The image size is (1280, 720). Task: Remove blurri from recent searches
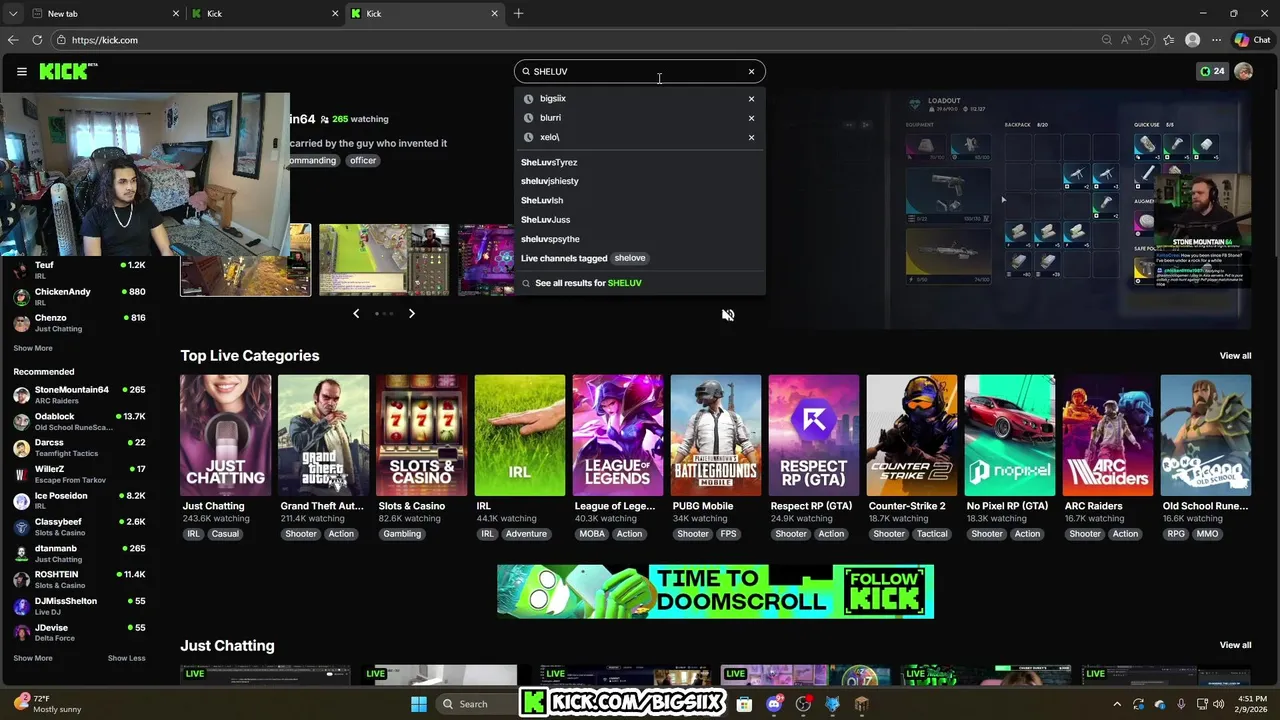751,118
